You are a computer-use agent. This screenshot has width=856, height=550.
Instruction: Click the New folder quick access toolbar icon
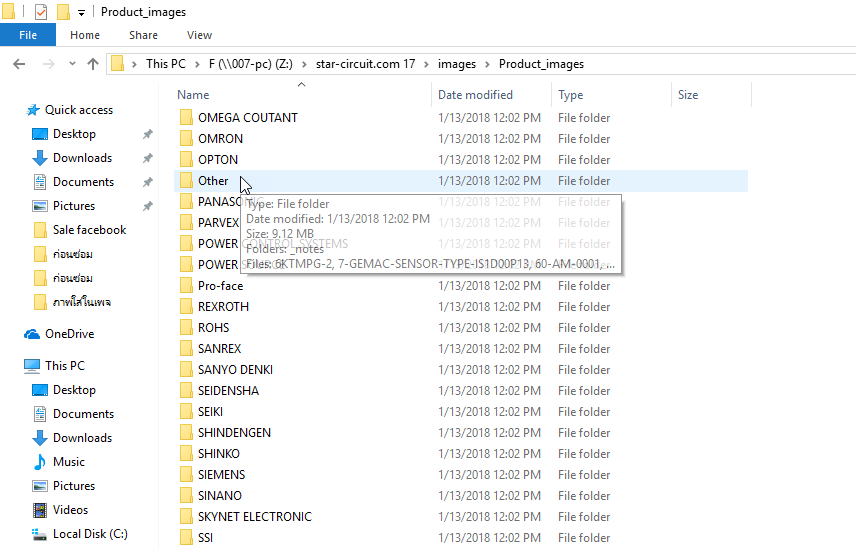(x=63, y=11)
